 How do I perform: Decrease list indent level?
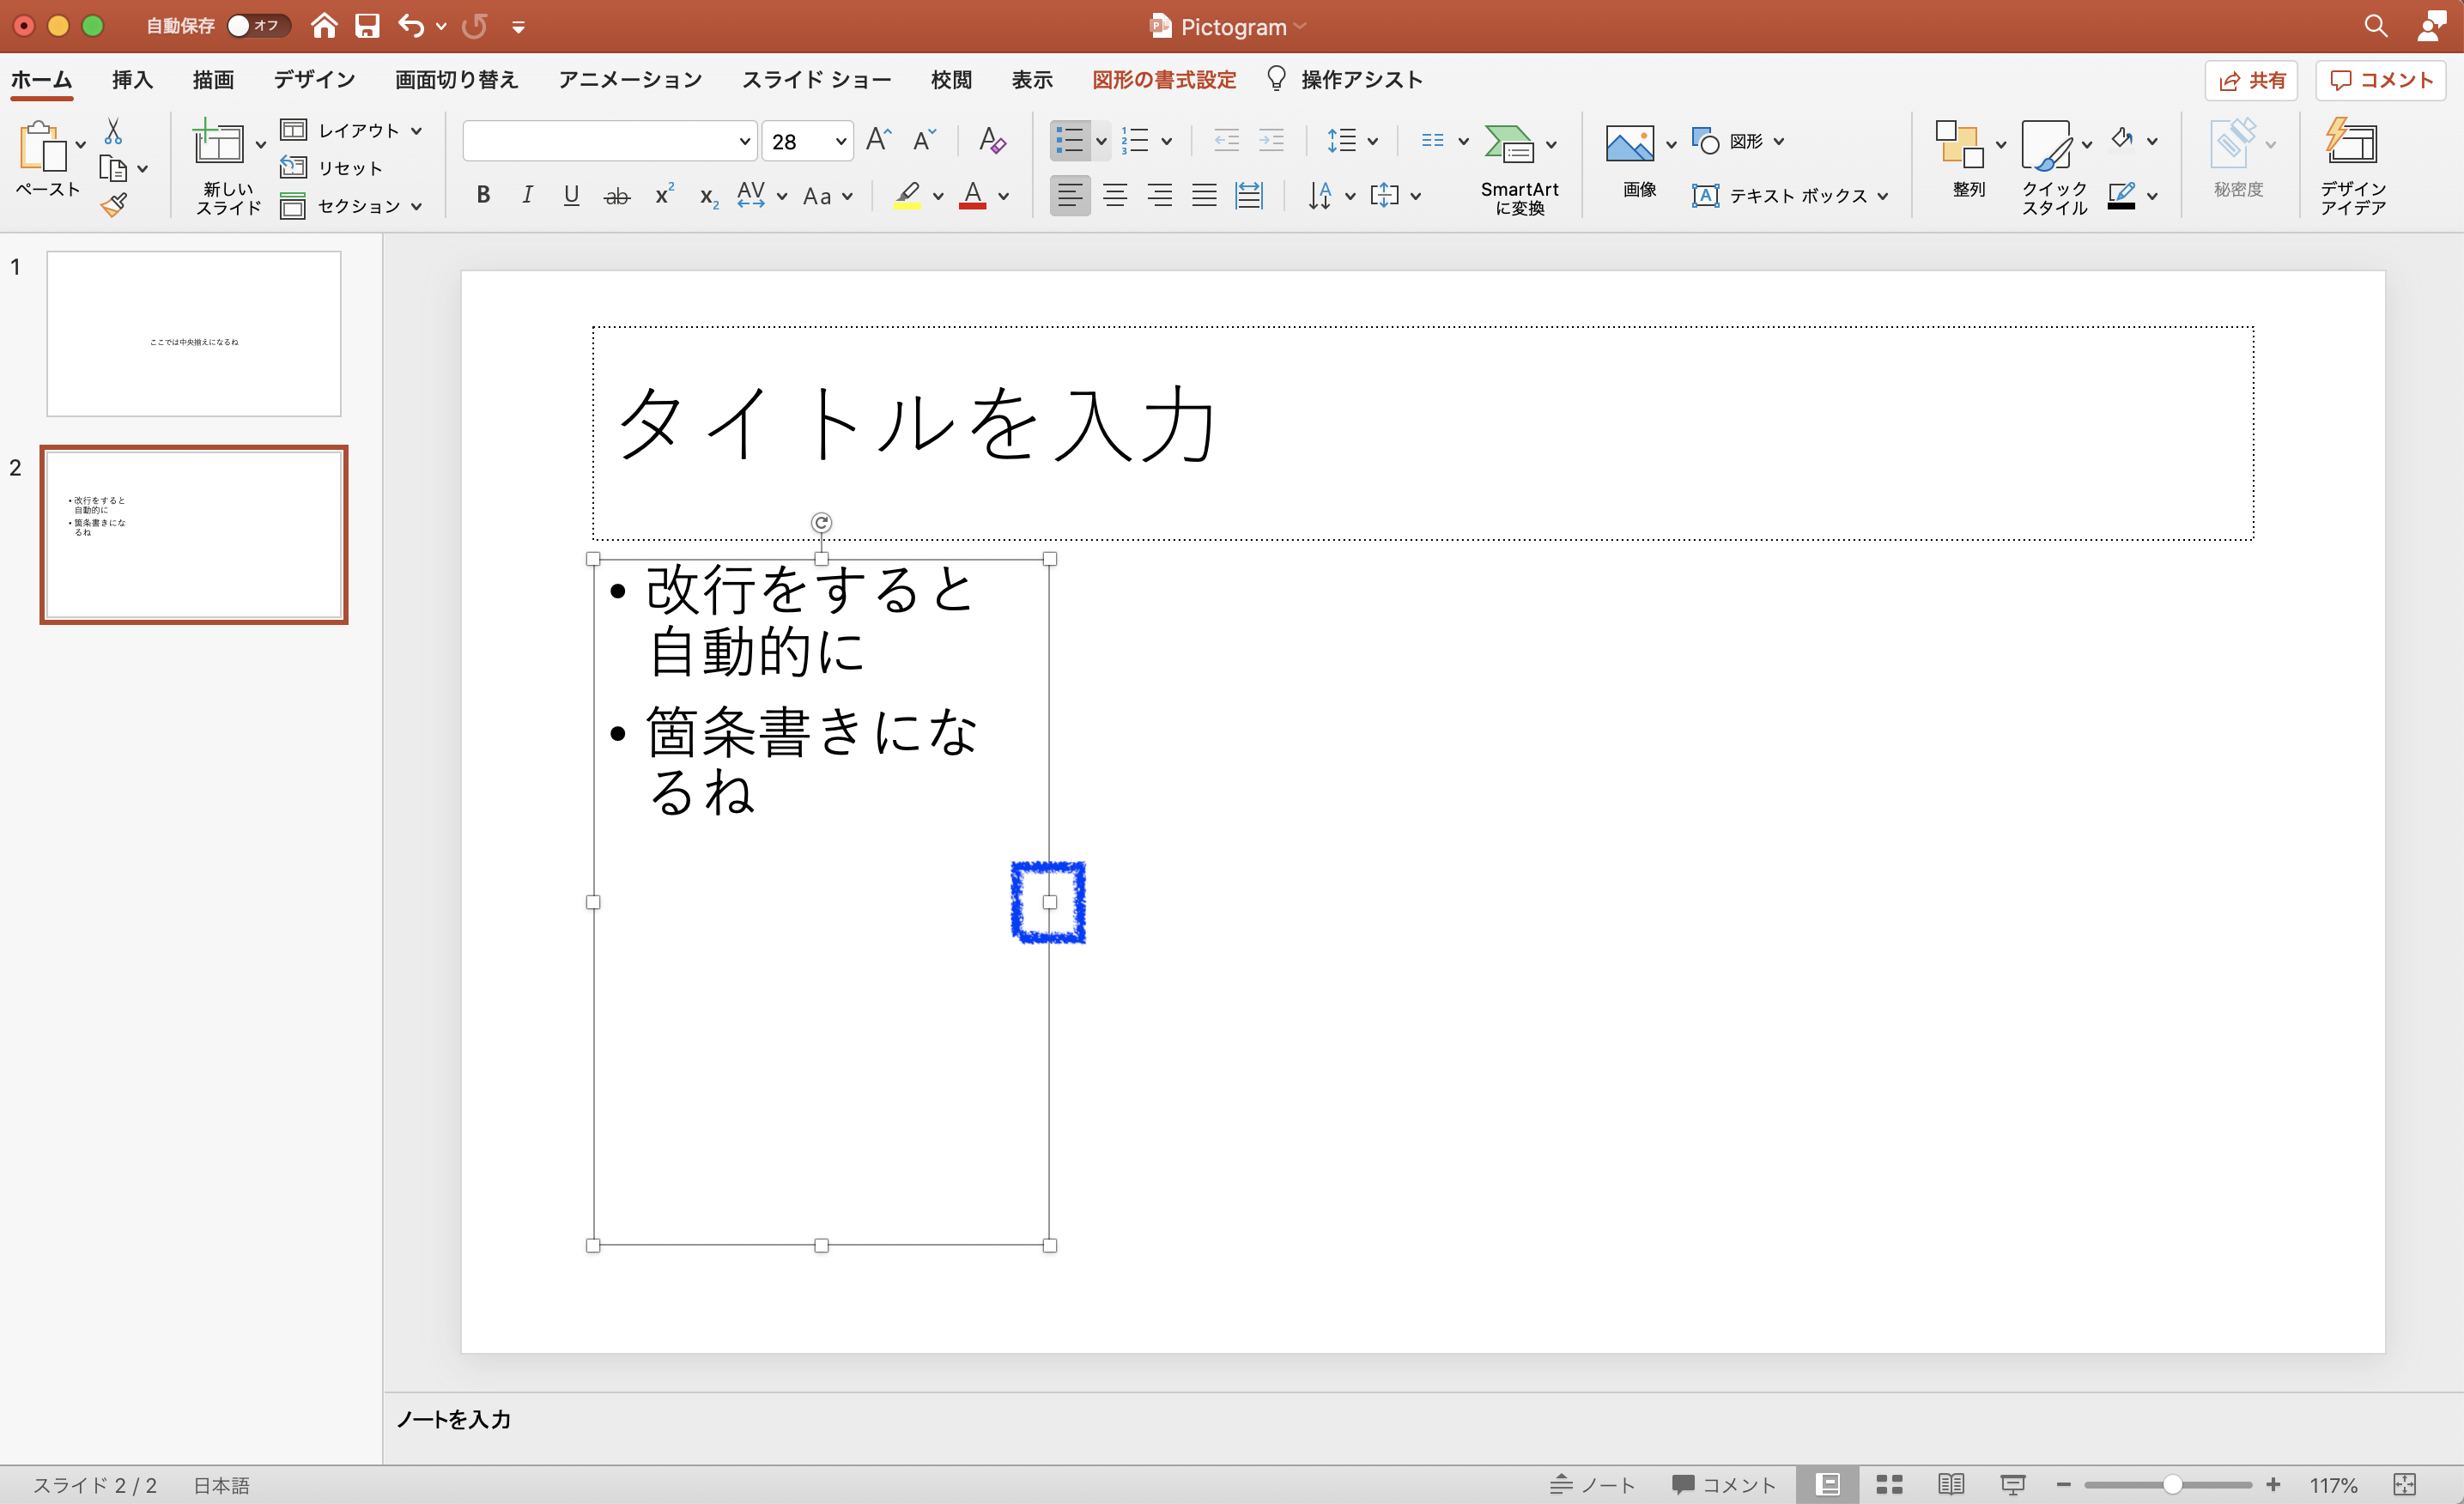[x=1226, y=141]
